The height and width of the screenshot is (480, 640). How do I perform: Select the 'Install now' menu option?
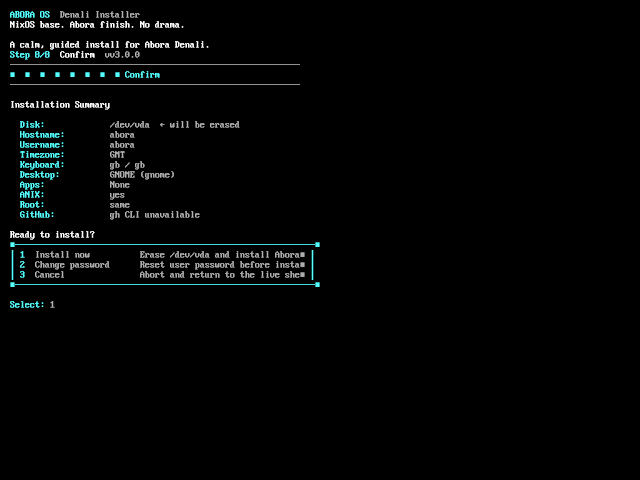(x=62, y=255)
